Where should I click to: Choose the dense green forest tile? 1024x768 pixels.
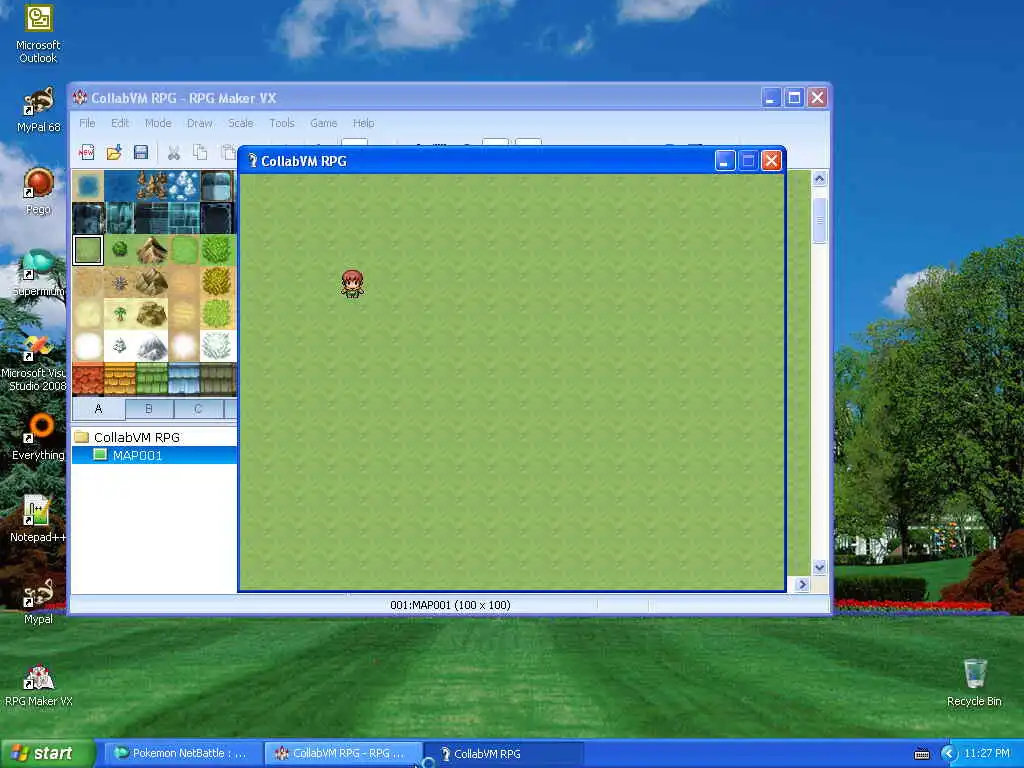click(216, 250)
